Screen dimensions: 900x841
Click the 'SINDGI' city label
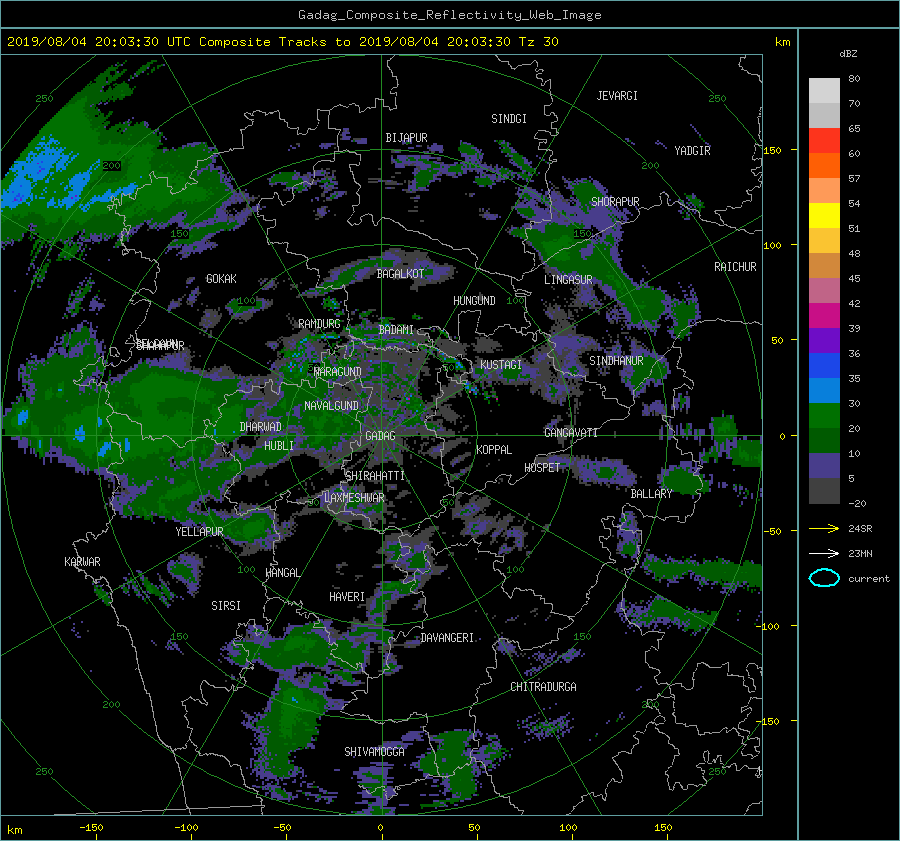[509, 119]
